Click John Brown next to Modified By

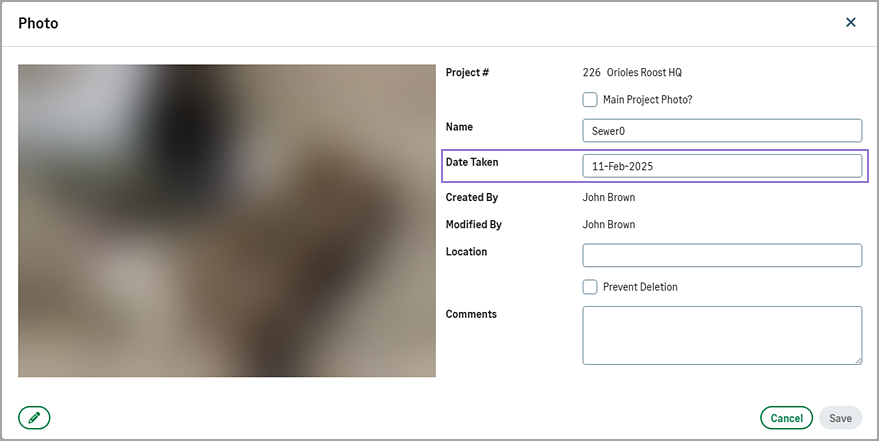608,225
